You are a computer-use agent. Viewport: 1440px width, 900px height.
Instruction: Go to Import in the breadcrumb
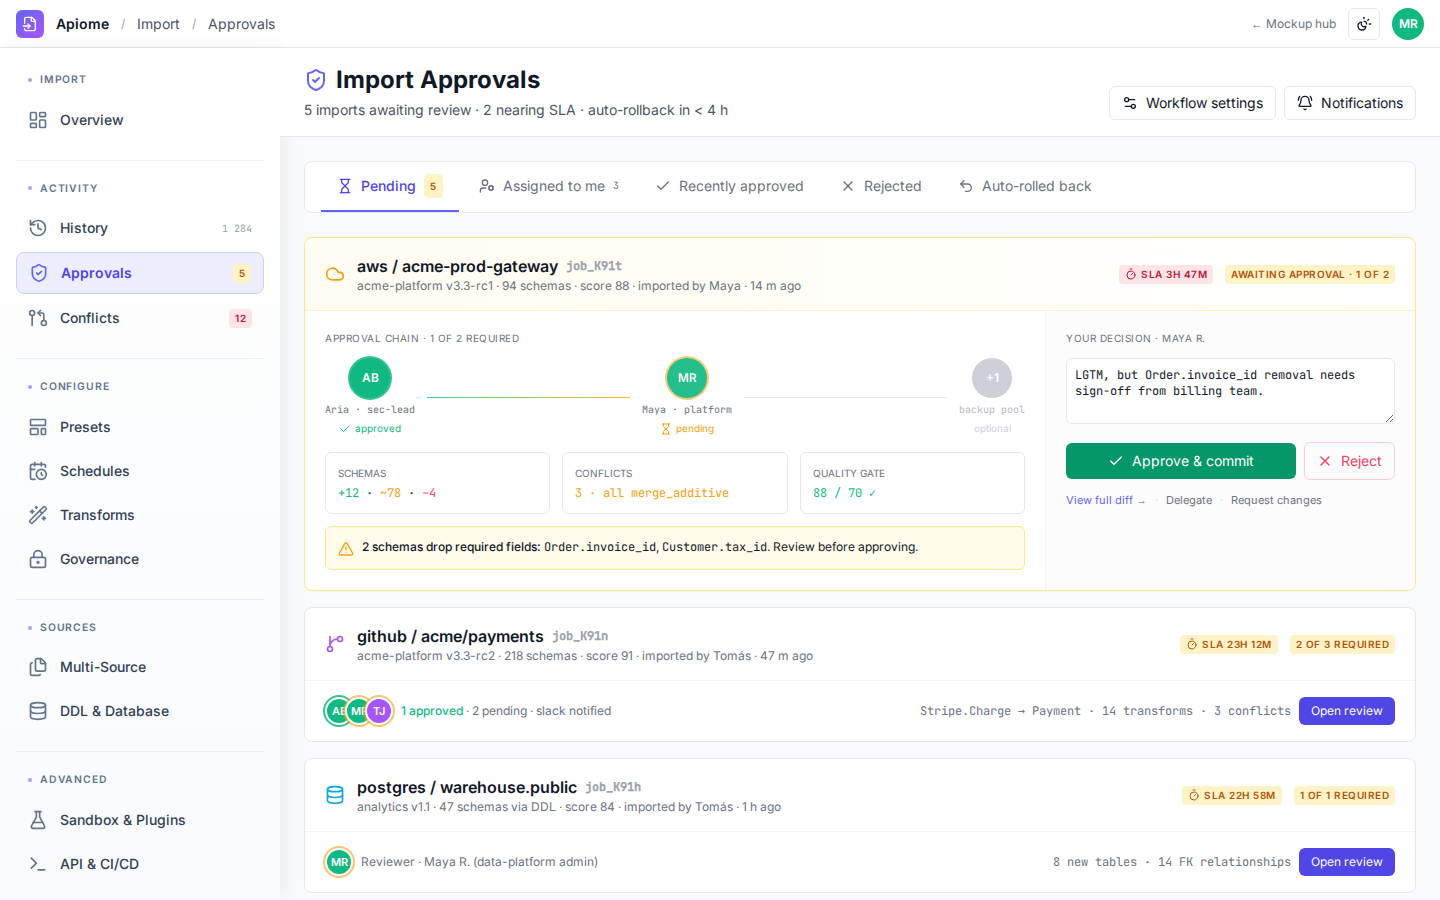158,24
